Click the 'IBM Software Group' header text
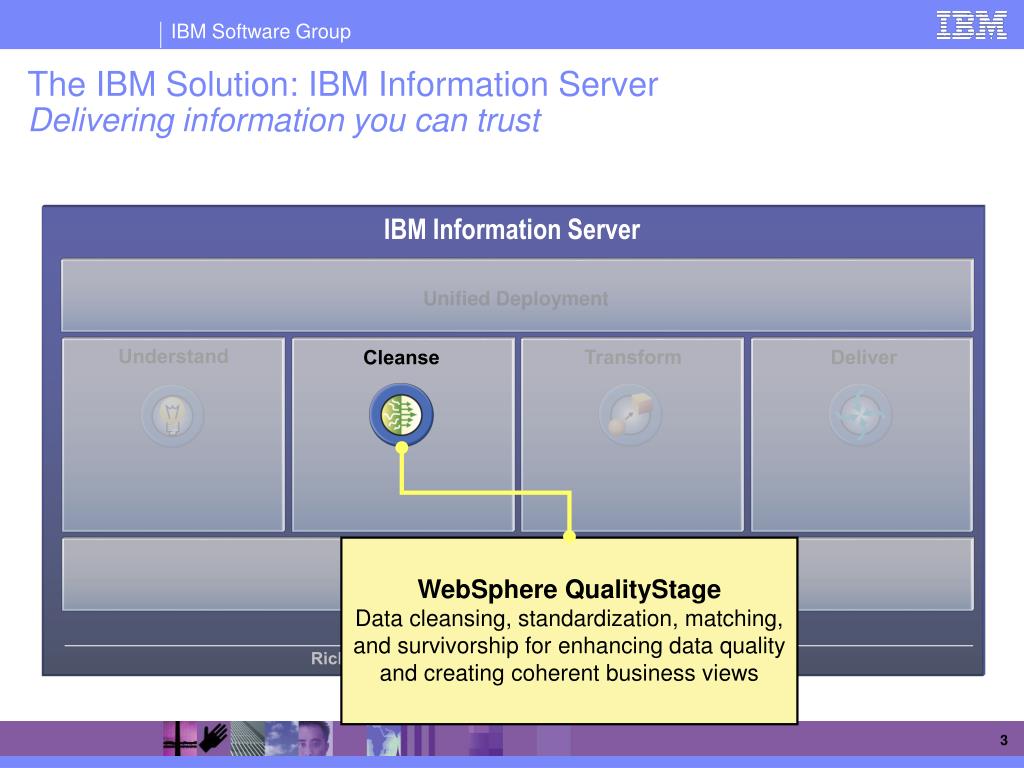1024x768 pixels. [x=261, y=31]
